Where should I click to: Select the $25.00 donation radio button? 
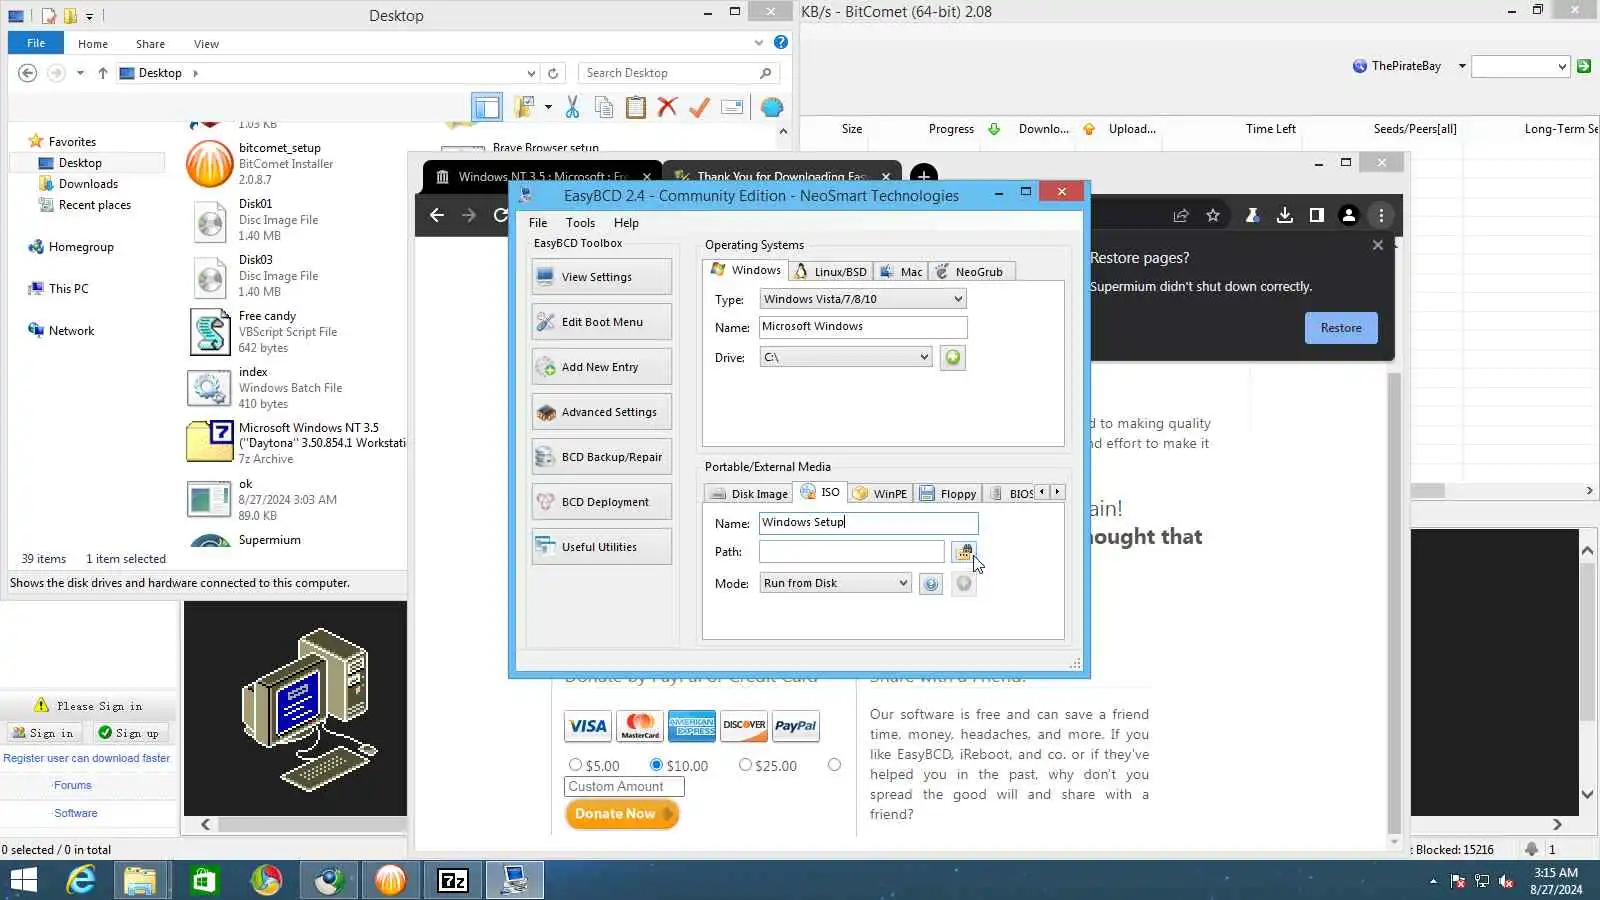pyautogui.click(x=745, y=765)
